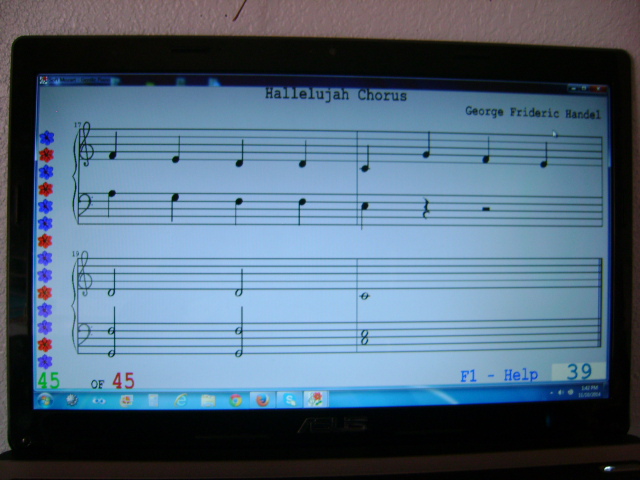Viewport: 640px width, 480px height.
Task: Open Internet Explorer from the taskbar
Action: (x=181, y=400)
